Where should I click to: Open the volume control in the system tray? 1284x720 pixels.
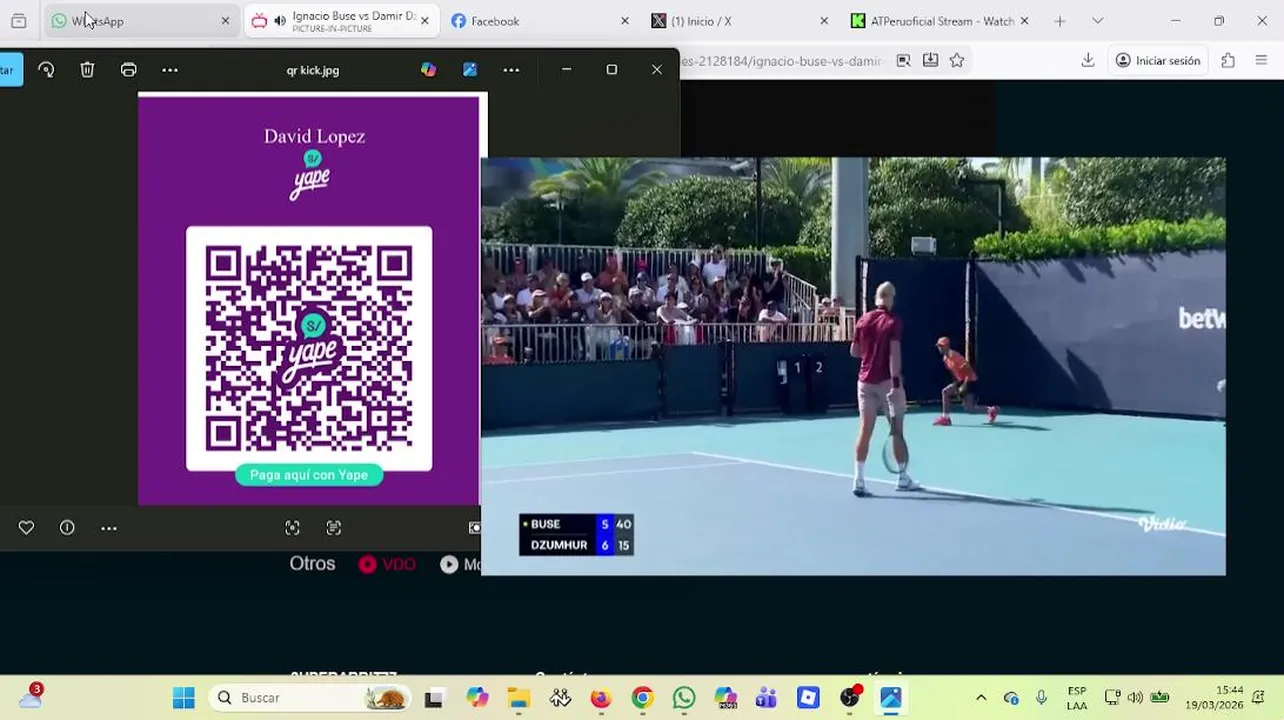1135,698
